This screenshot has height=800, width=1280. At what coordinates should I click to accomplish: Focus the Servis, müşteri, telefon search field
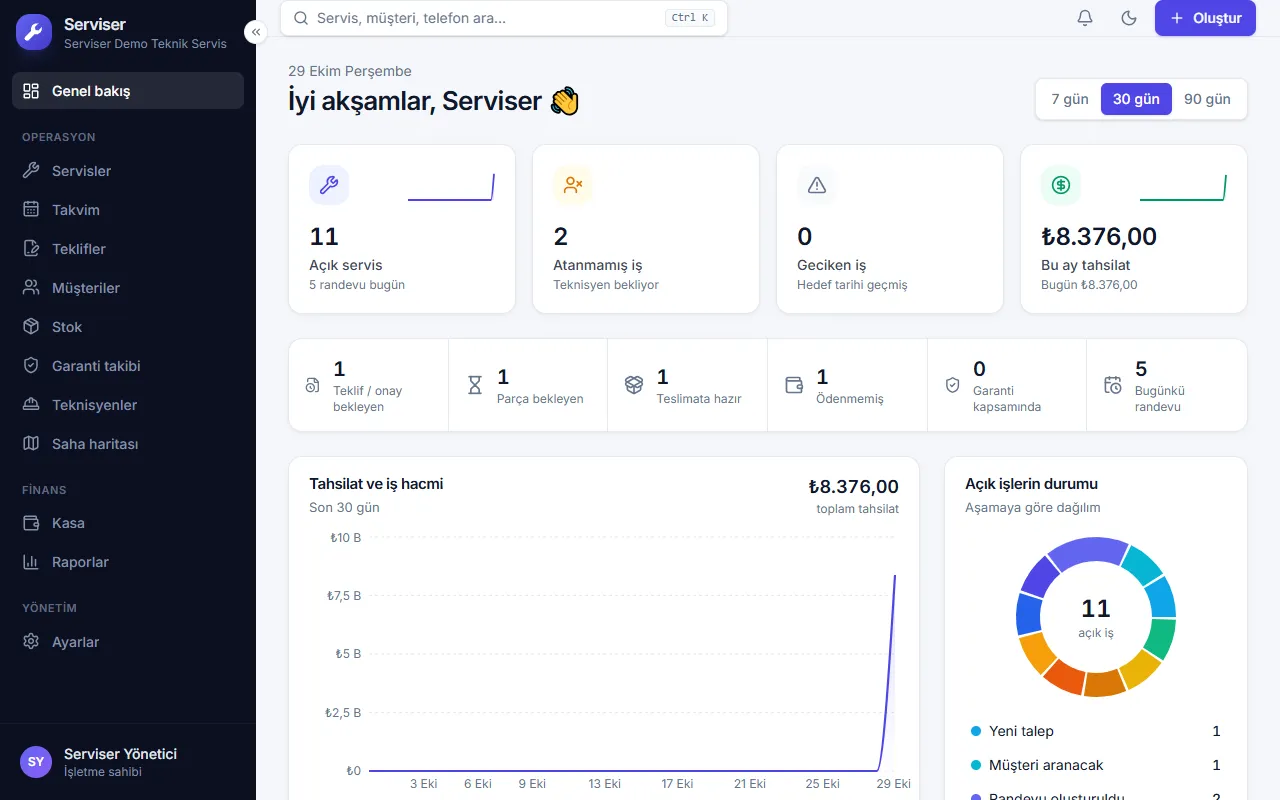tap(504, 18)
